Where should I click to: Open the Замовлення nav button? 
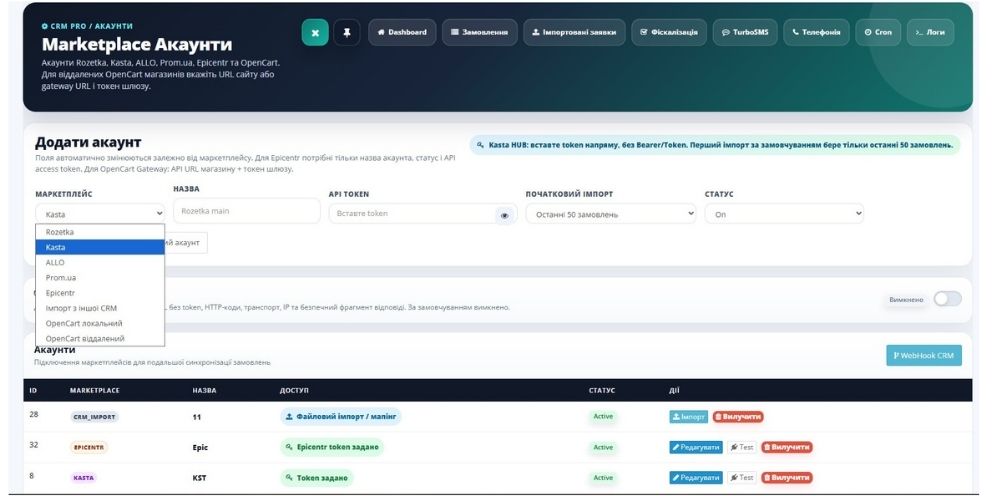point(480,33)
